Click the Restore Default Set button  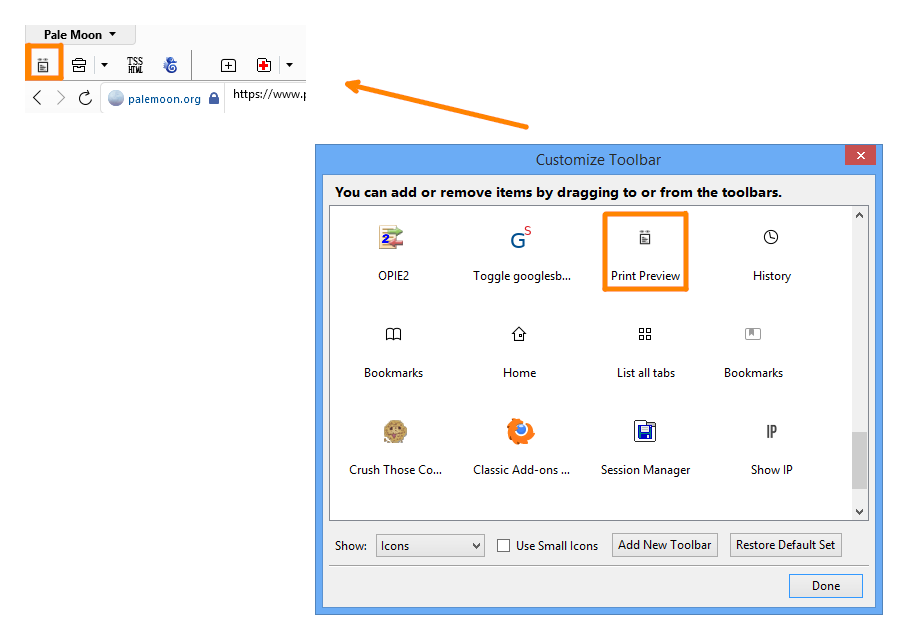(x=786, y=545)
